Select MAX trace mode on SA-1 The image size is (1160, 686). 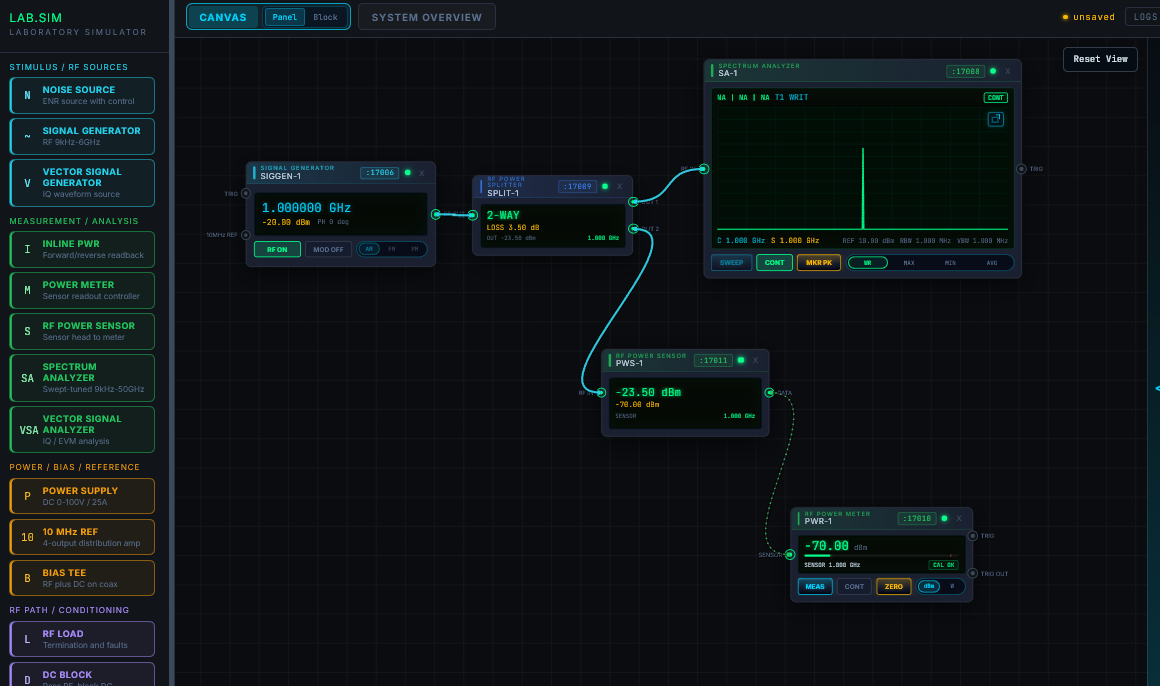(x=908, y=263)
